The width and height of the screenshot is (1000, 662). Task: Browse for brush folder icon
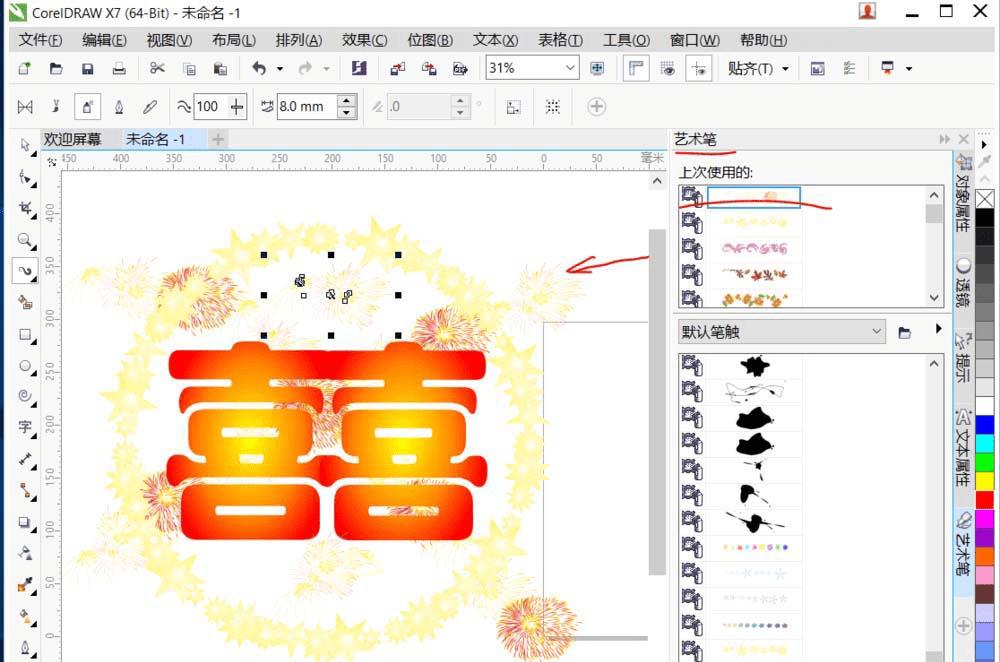904,332
